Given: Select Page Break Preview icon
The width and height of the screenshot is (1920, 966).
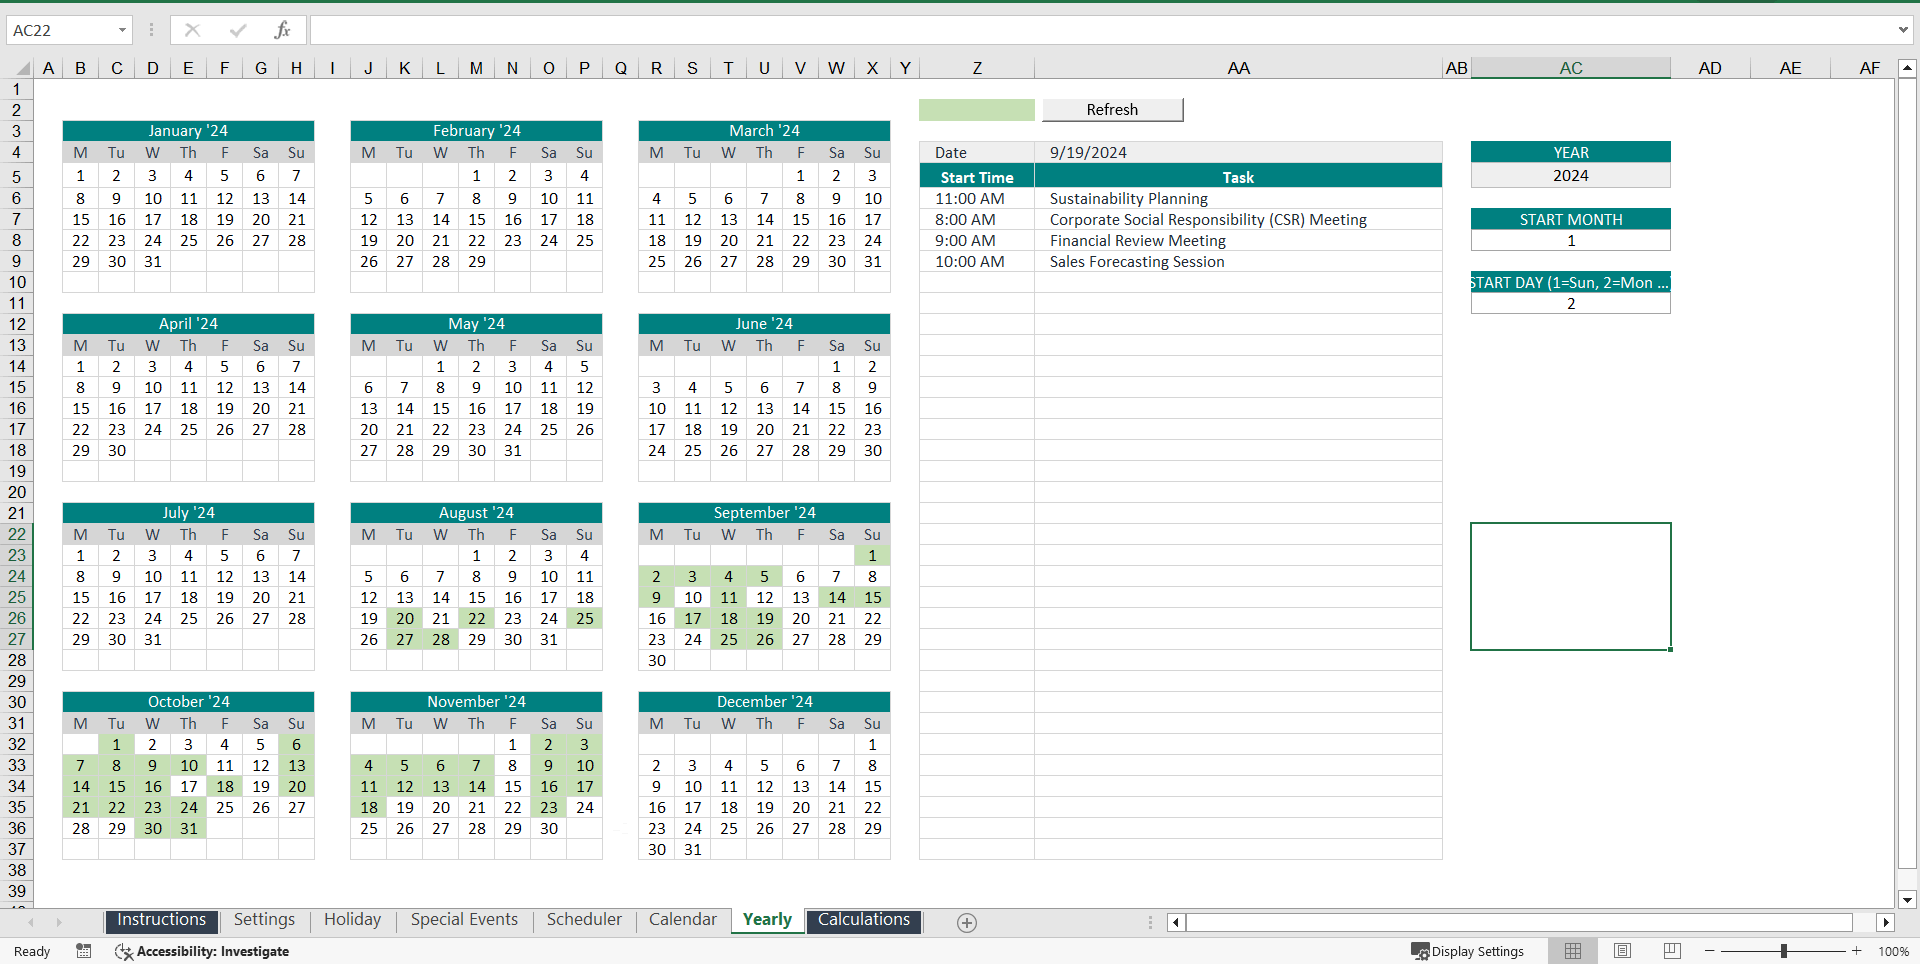Looking at the screenshot, I should click(x=1671, y=951).
